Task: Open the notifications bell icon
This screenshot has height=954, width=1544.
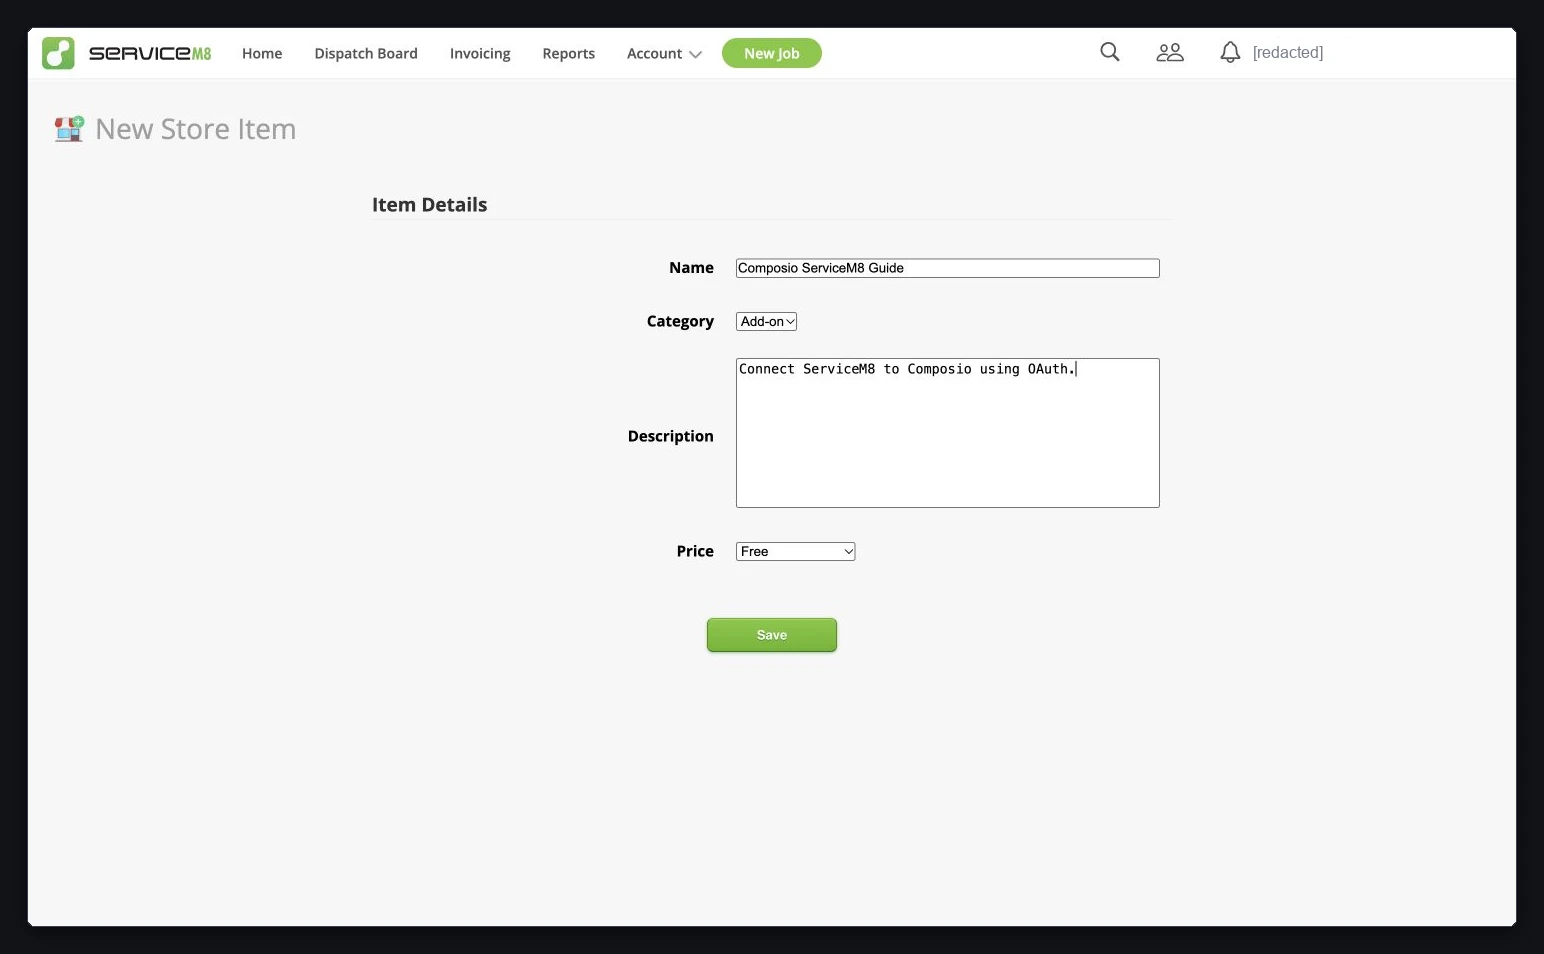Action: tap(1230, 52)
